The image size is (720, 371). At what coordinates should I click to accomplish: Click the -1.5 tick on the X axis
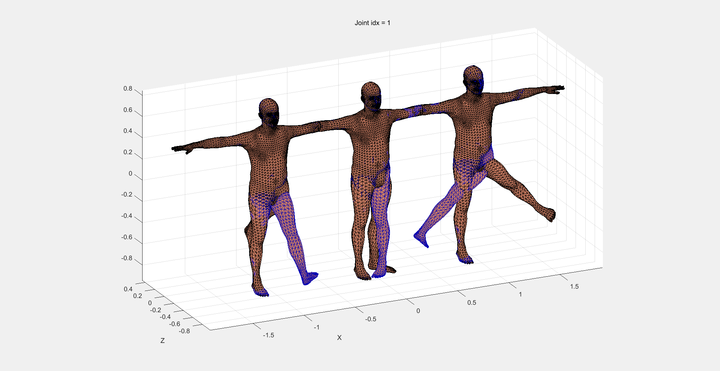269,335
